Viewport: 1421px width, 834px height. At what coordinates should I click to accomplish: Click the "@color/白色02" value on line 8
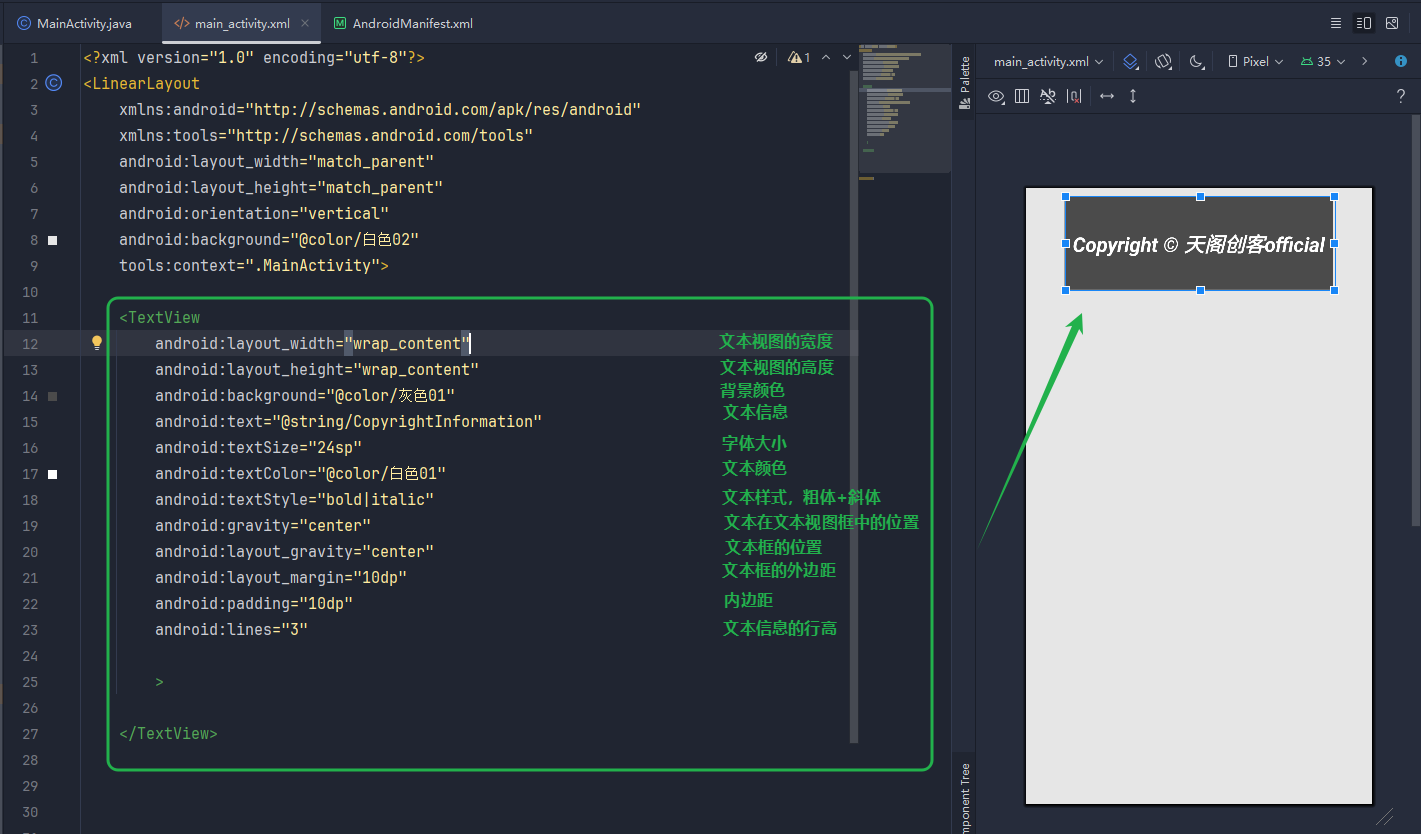(x=353, y=240)
